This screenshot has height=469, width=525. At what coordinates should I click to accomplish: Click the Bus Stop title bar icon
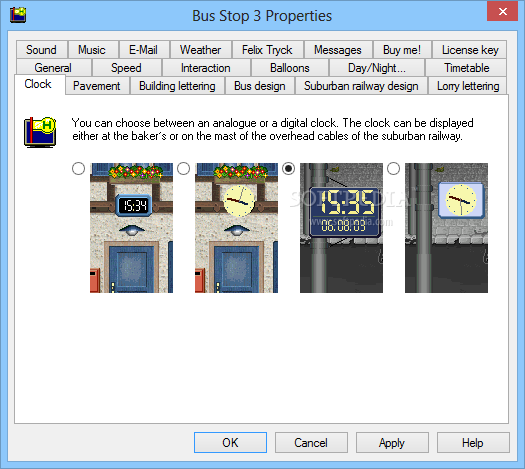(x=18, y=15)
